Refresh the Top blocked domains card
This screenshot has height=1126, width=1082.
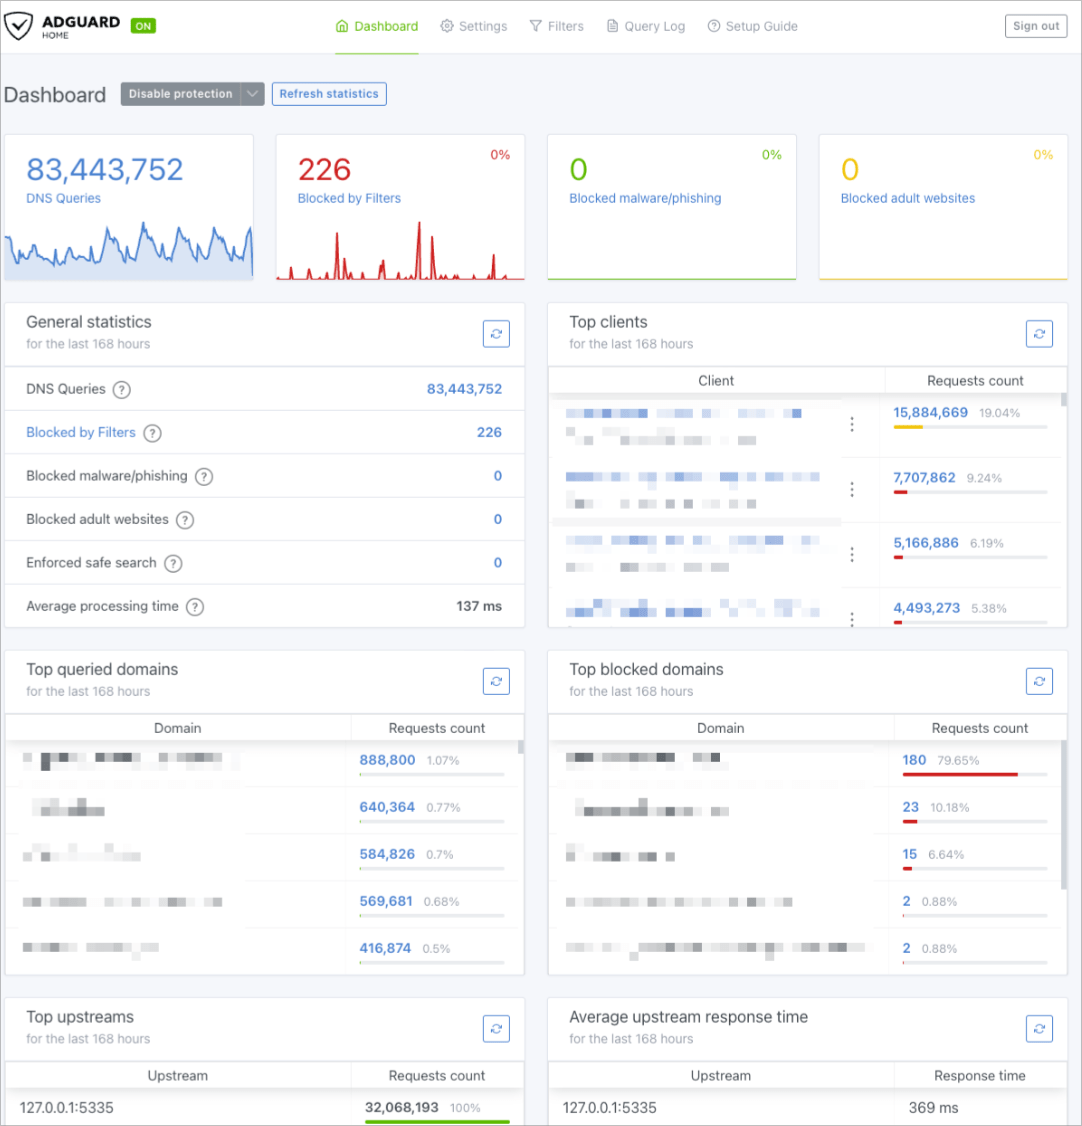pyautogui.click(x=1039, y=682)
